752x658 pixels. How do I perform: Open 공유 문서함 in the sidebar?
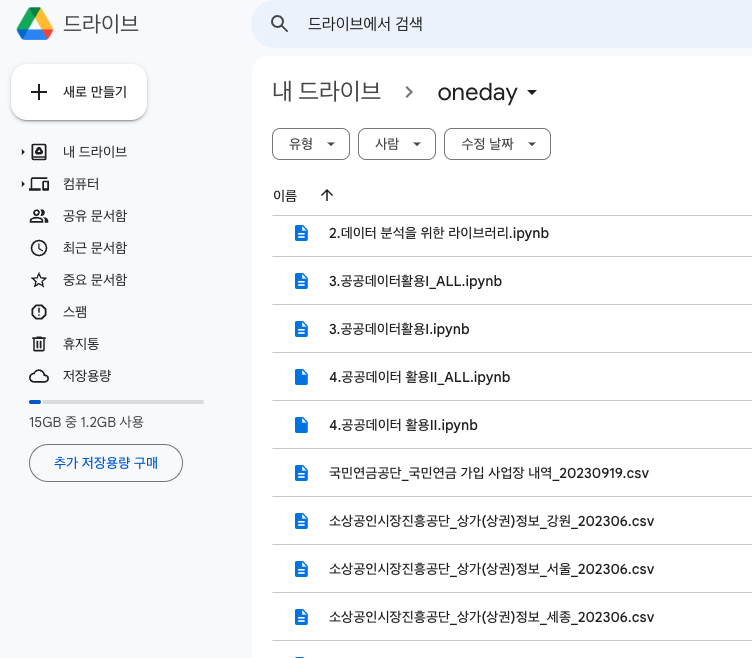click(x=95, y=216)
